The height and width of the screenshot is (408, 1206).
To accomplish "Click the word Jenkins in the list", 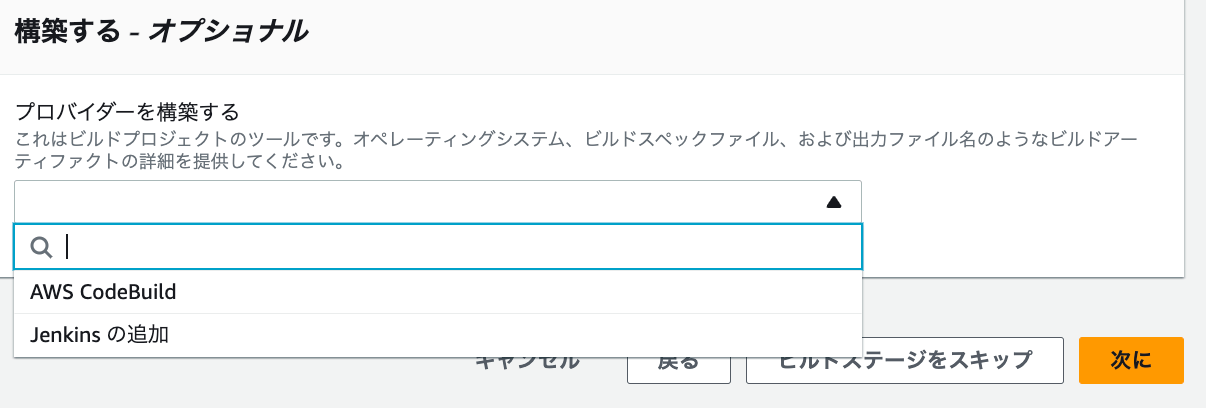I will coord(65,335).
